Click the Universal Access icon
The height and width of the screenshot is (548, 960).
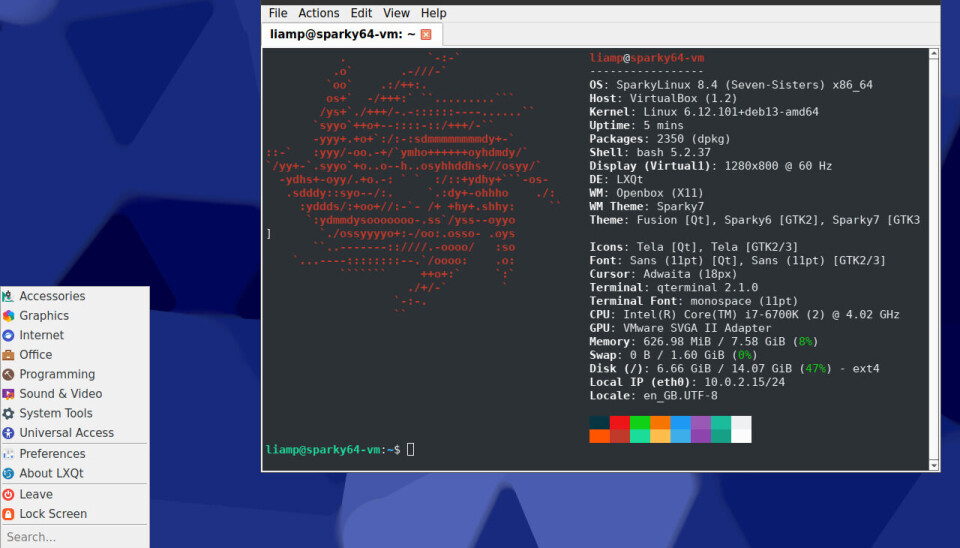coord(8,433)
